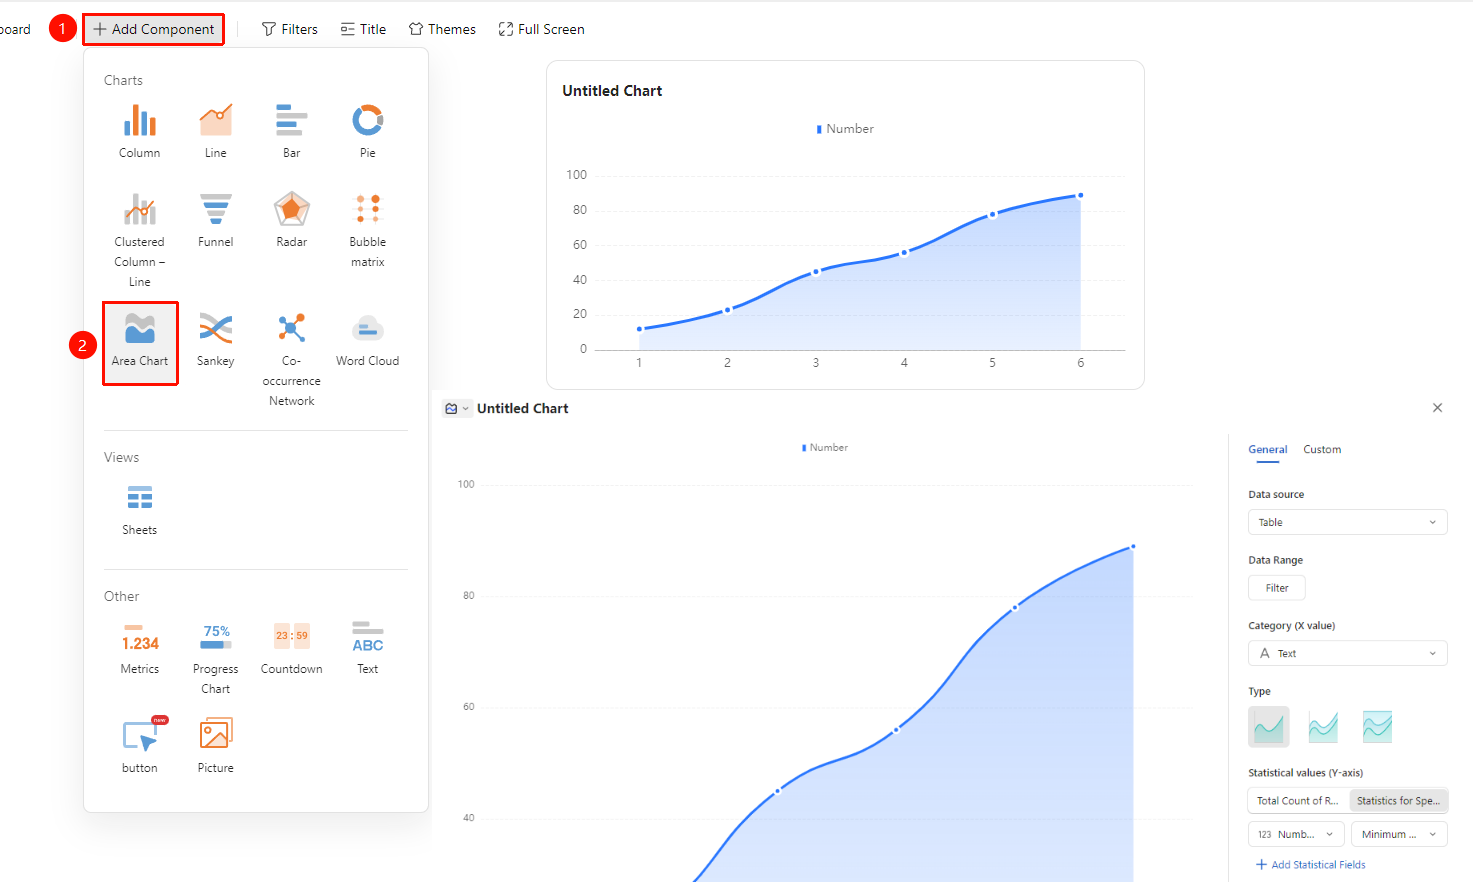Open the Number field dropdown
1473x882 pixels.
(1296, 834)
